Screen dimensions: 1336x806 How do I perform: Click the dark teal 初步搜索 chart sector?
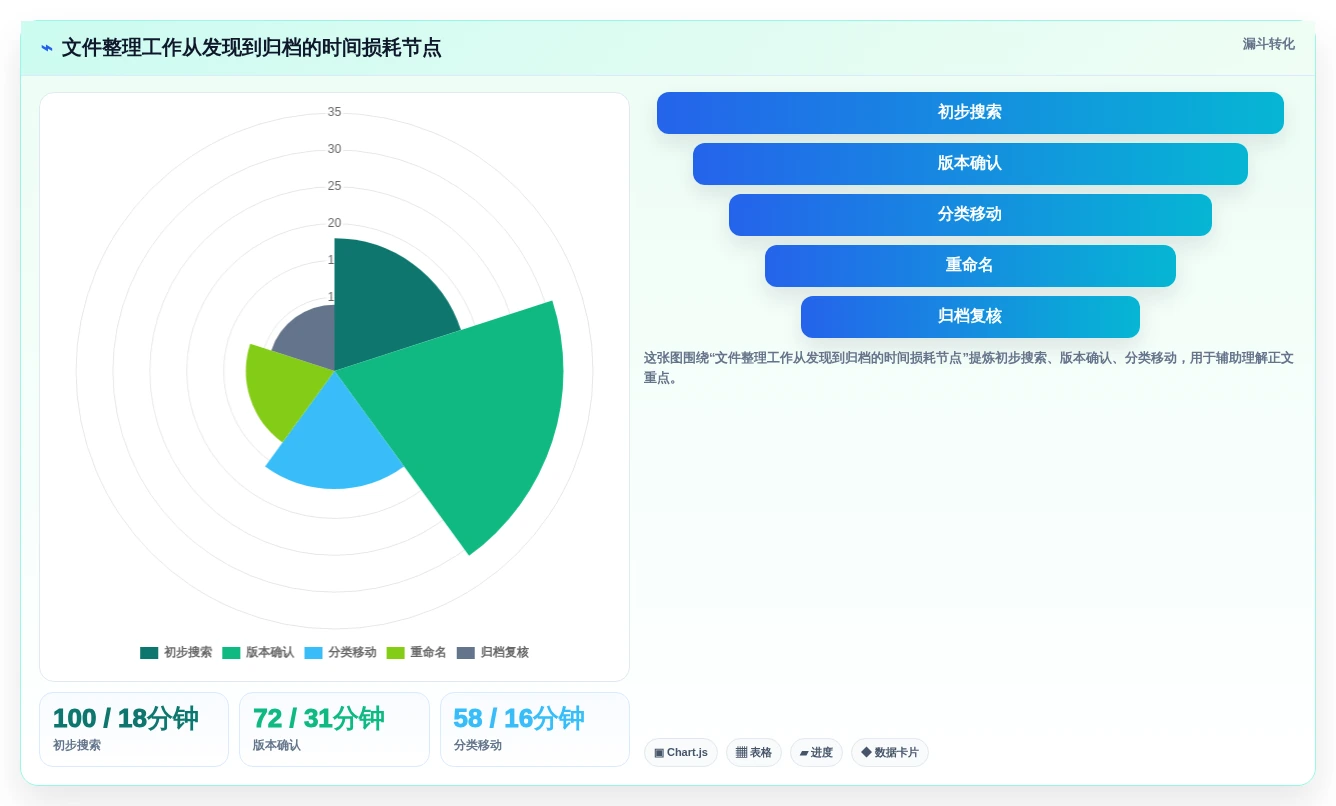click(385, 300)
